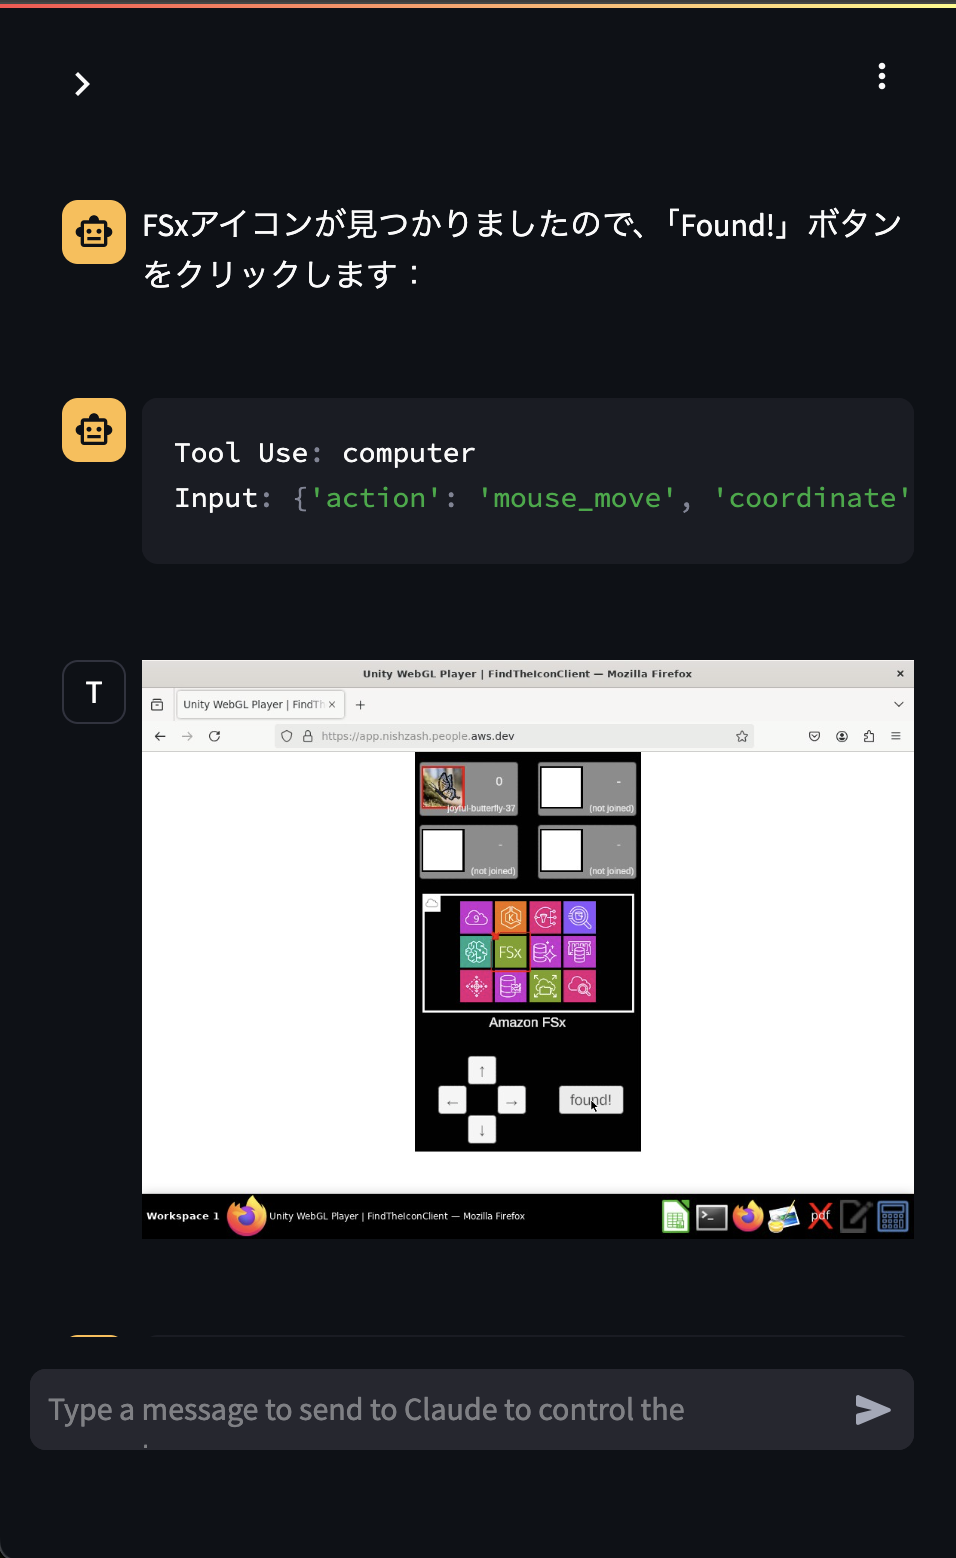Select the pink cloud magnifier tile
This screenshot has width=956, height=1558.
(x=579, y=986)
